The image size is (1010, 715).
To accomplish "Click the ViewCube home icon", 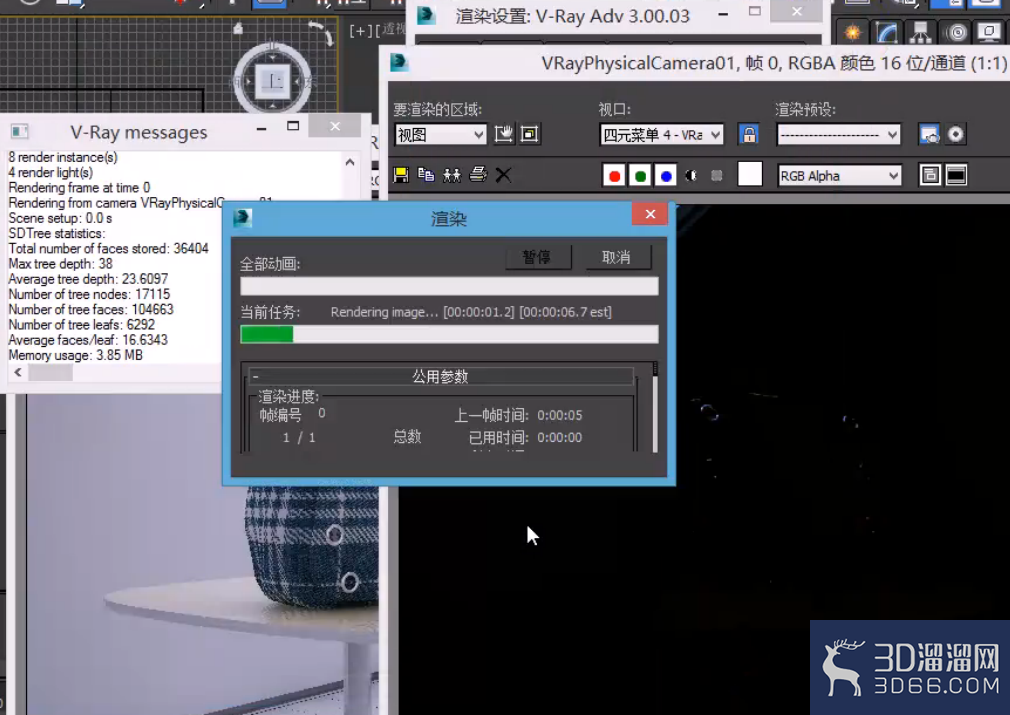I will (x=238, y=28).
